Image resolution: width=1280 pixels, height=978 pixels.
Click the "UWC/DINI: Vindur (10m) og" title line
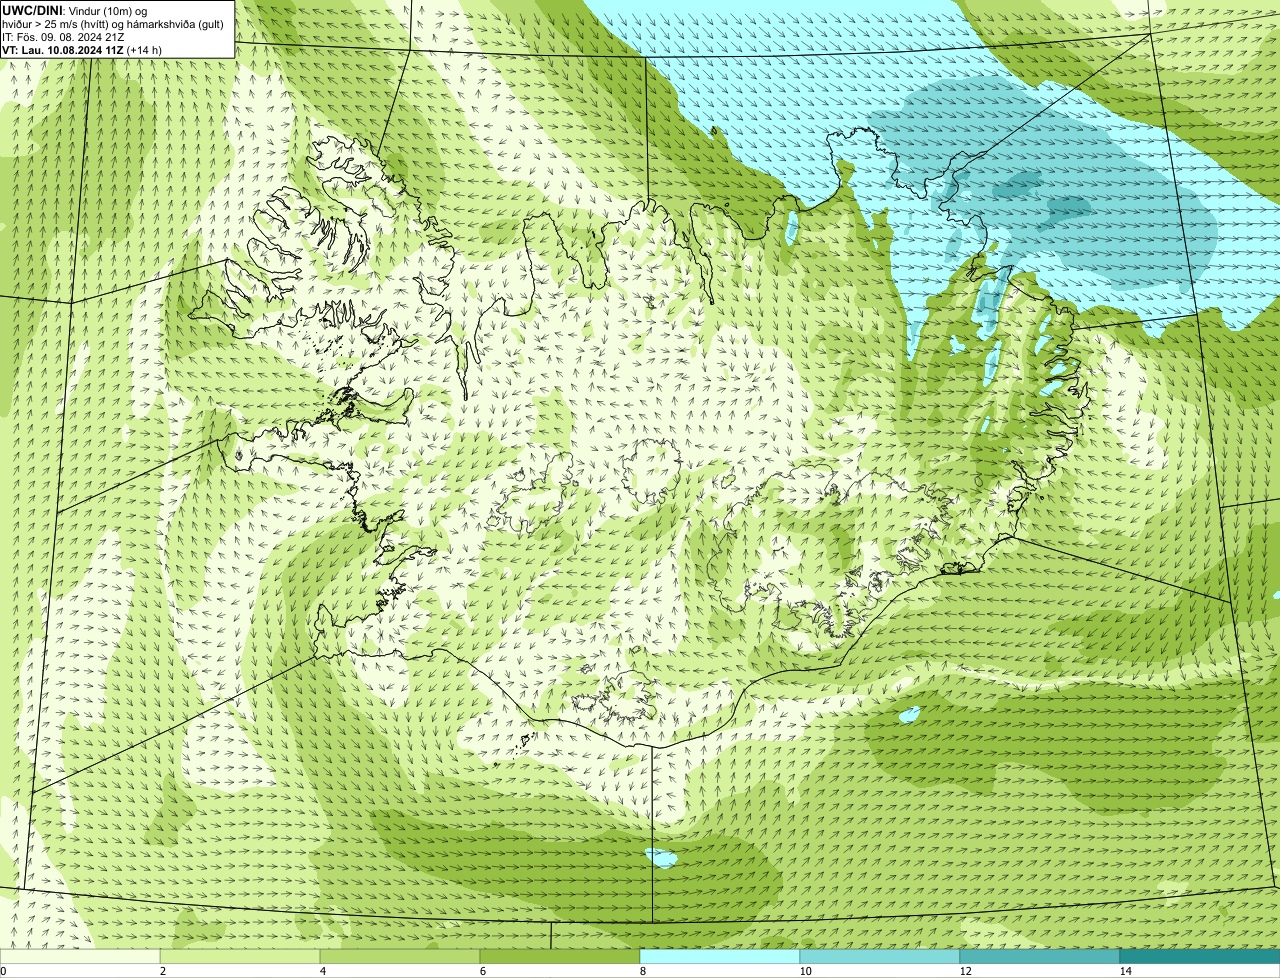pyautogui.click(x=75, y=11)
